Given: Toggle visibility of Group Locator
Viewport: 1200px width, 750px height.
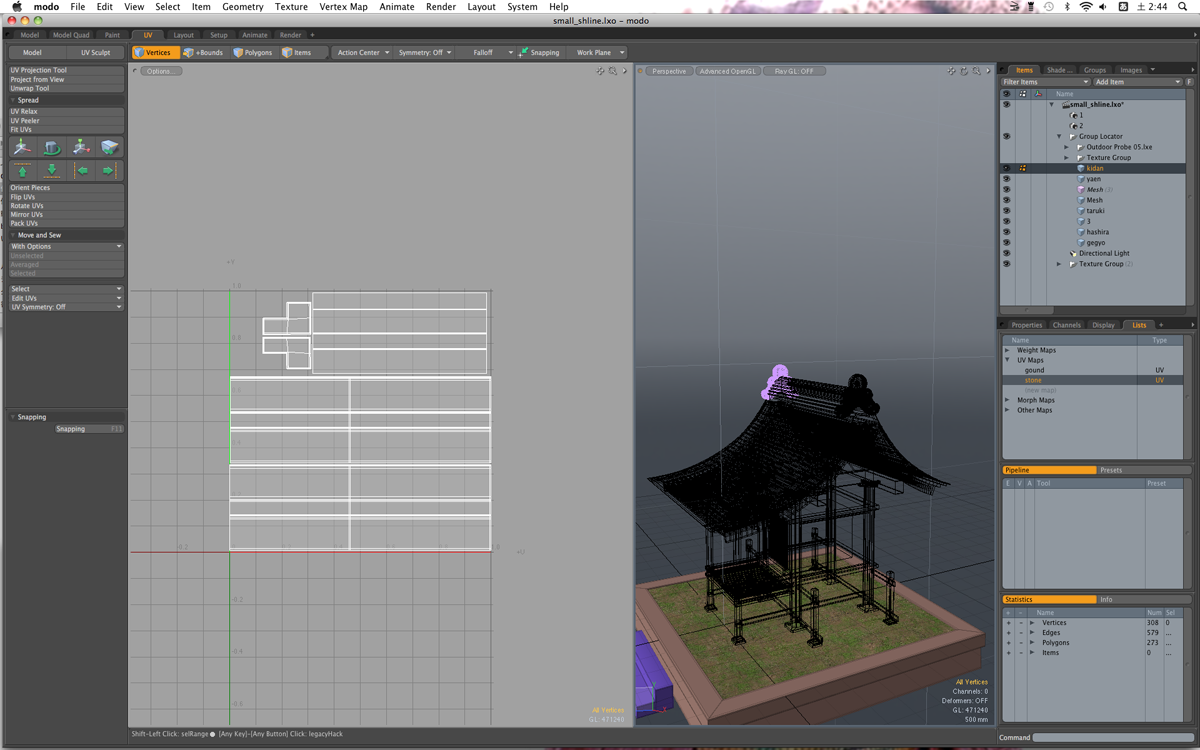Looking at the screenshot, I should 1007,136.
